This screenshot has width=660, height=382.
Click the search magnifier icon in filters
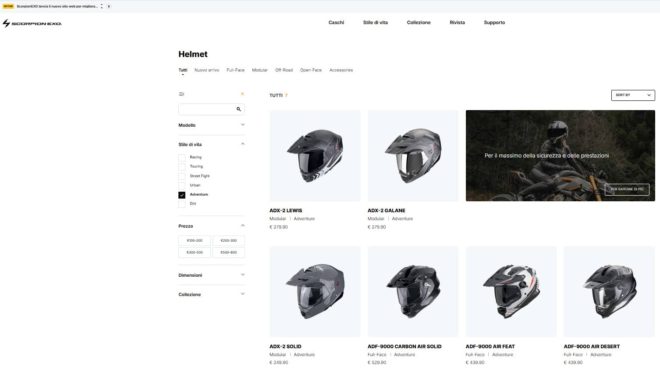click(x=239, y=109)
